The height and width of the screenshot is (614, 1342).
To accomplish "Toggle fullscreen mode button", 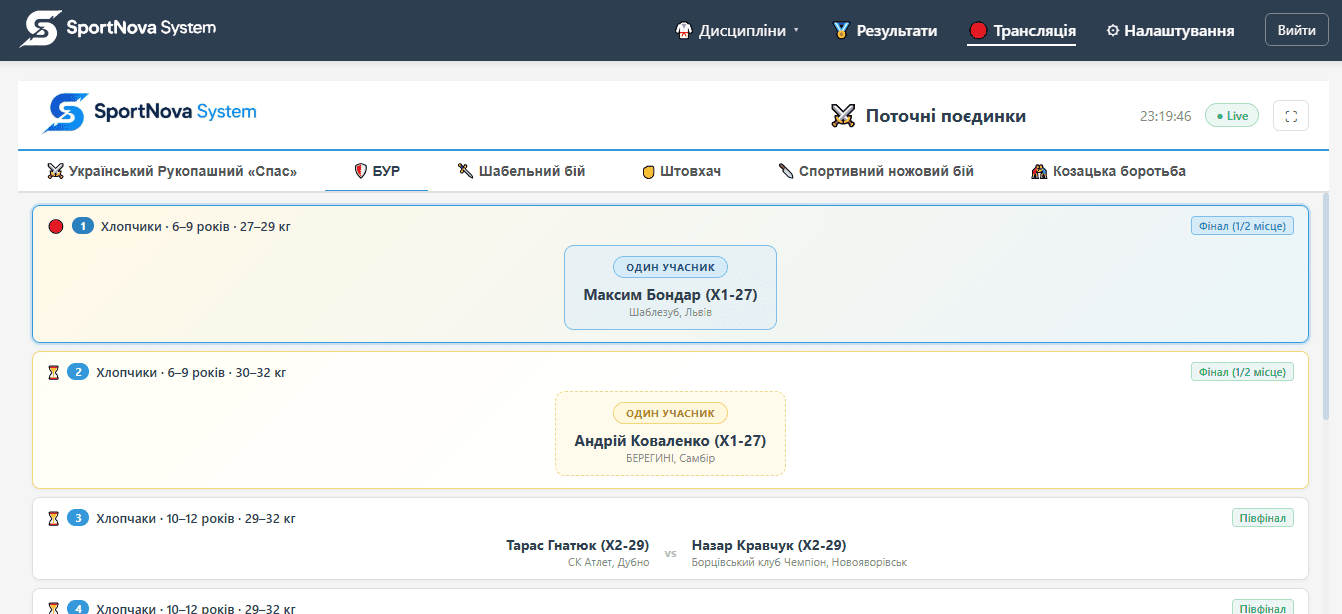I will click(1291, 116).
